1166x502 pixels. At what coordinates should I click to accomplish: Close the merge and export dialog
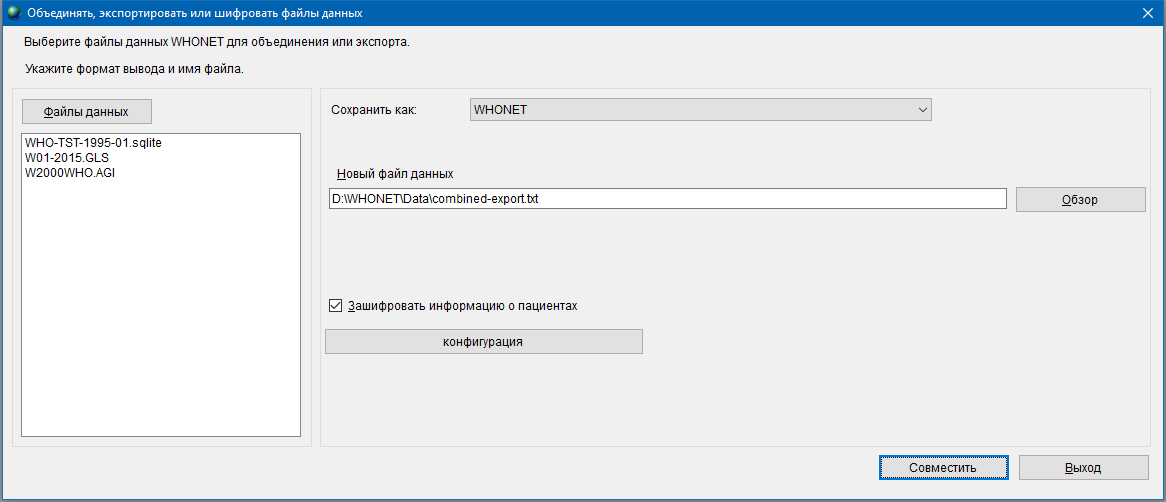1148,13
